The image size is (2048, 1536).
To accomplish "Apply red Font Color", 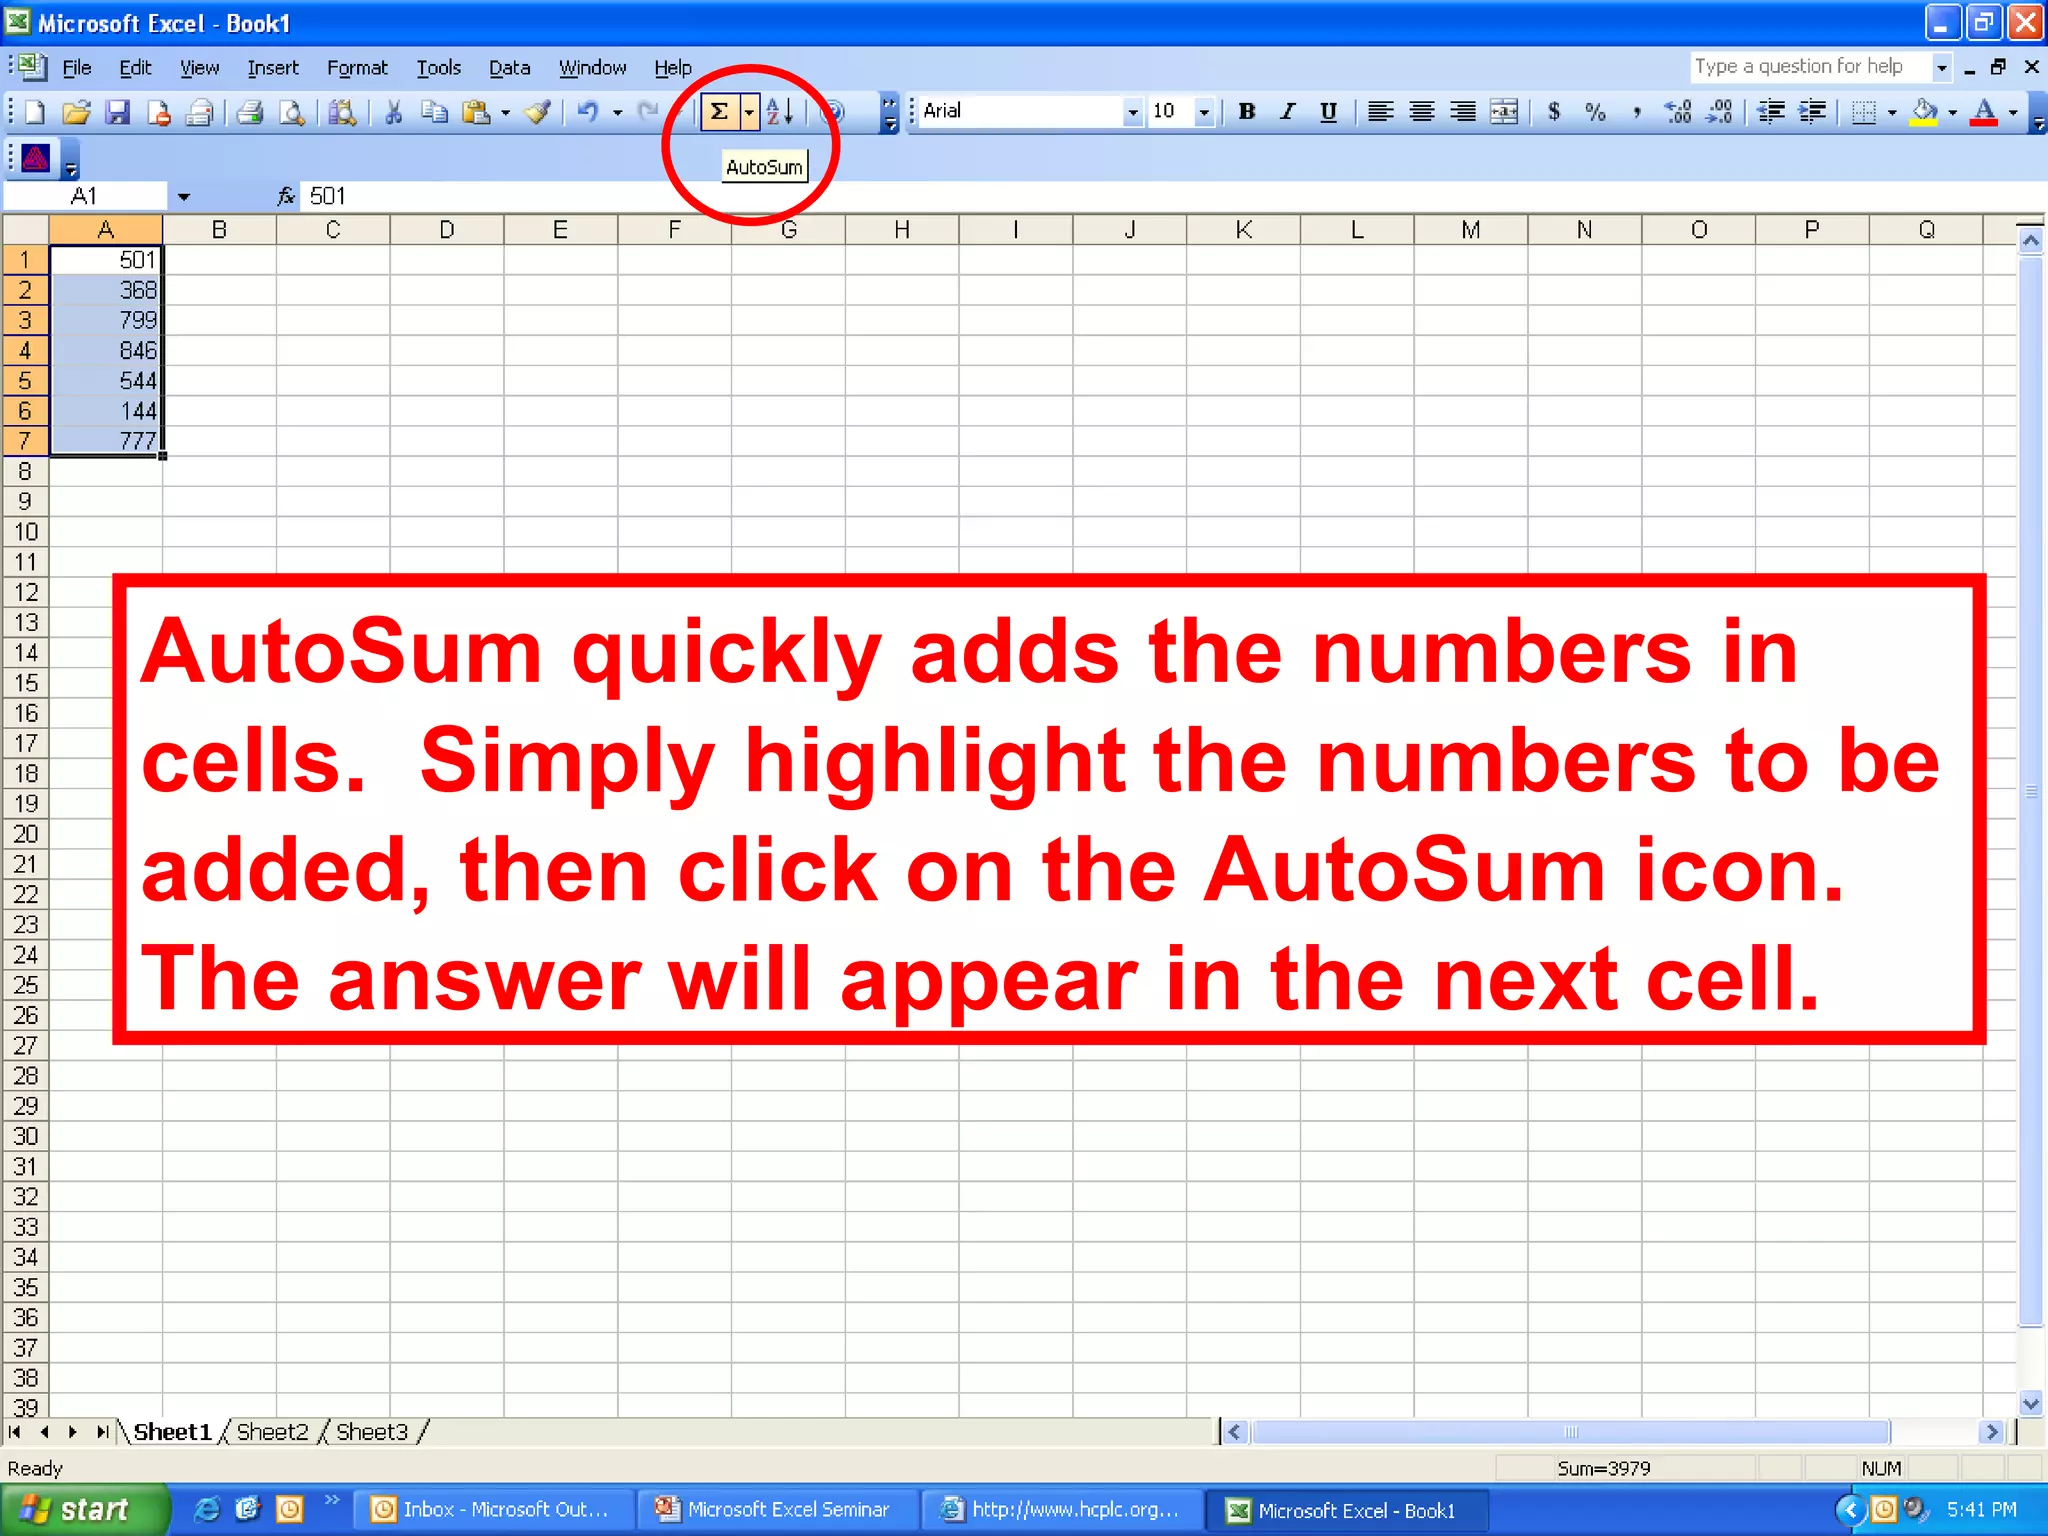I will (1985, 112).
